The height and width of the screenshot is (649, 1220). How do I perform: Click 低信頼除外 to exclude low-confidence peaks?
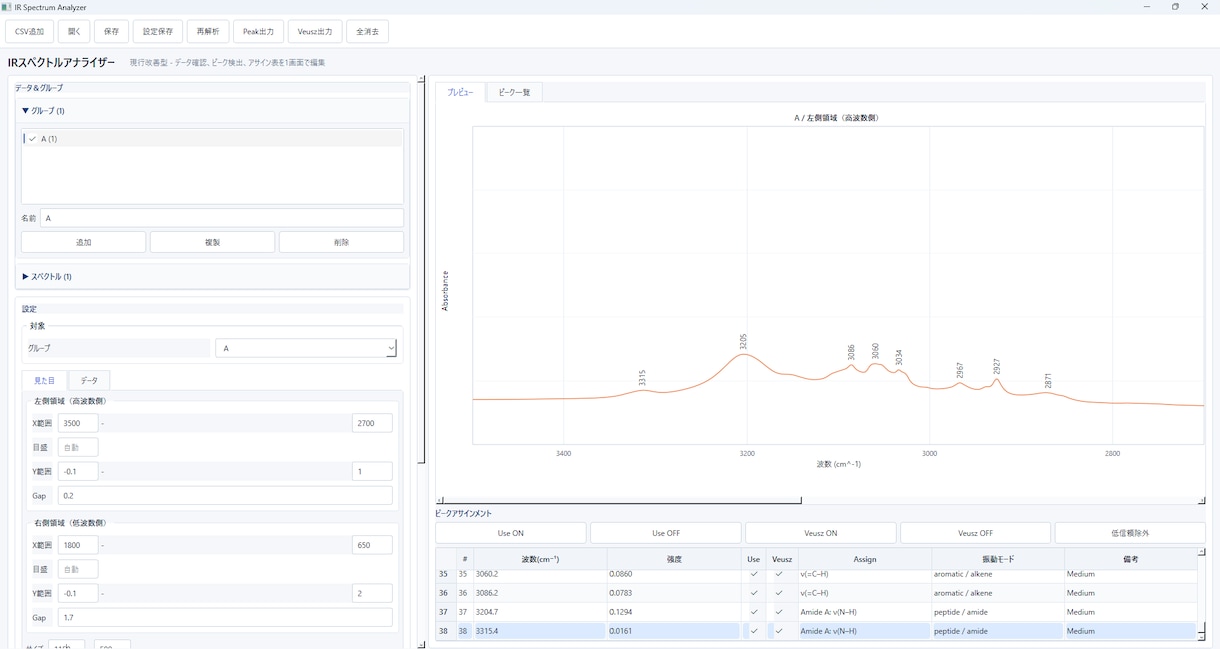coord(1130,533)
